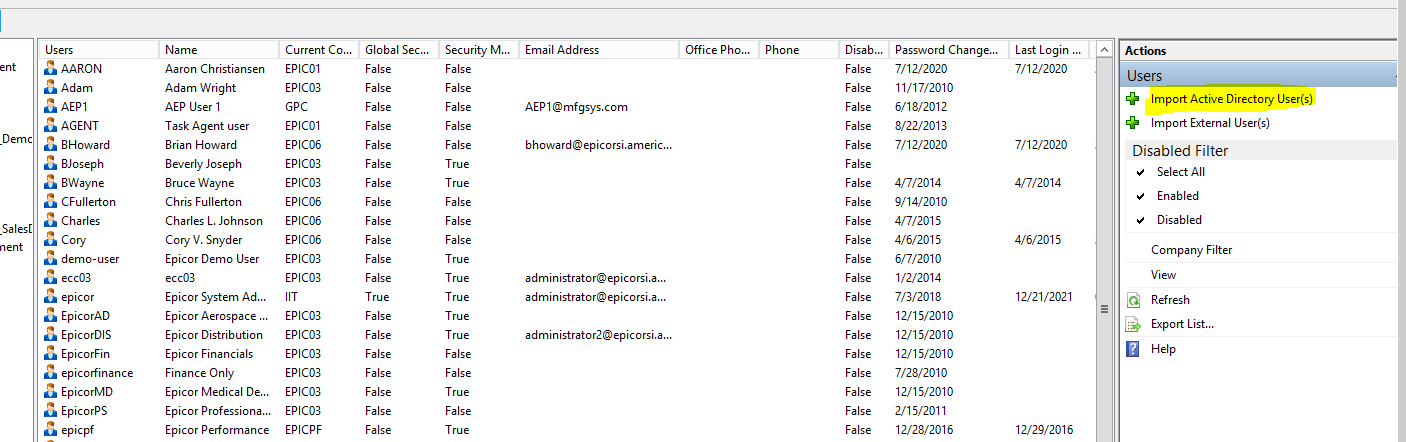Click Refresh in the Actions pane
The width and height of the screenshot is (1406, 442).
[x=1170, y=300]
